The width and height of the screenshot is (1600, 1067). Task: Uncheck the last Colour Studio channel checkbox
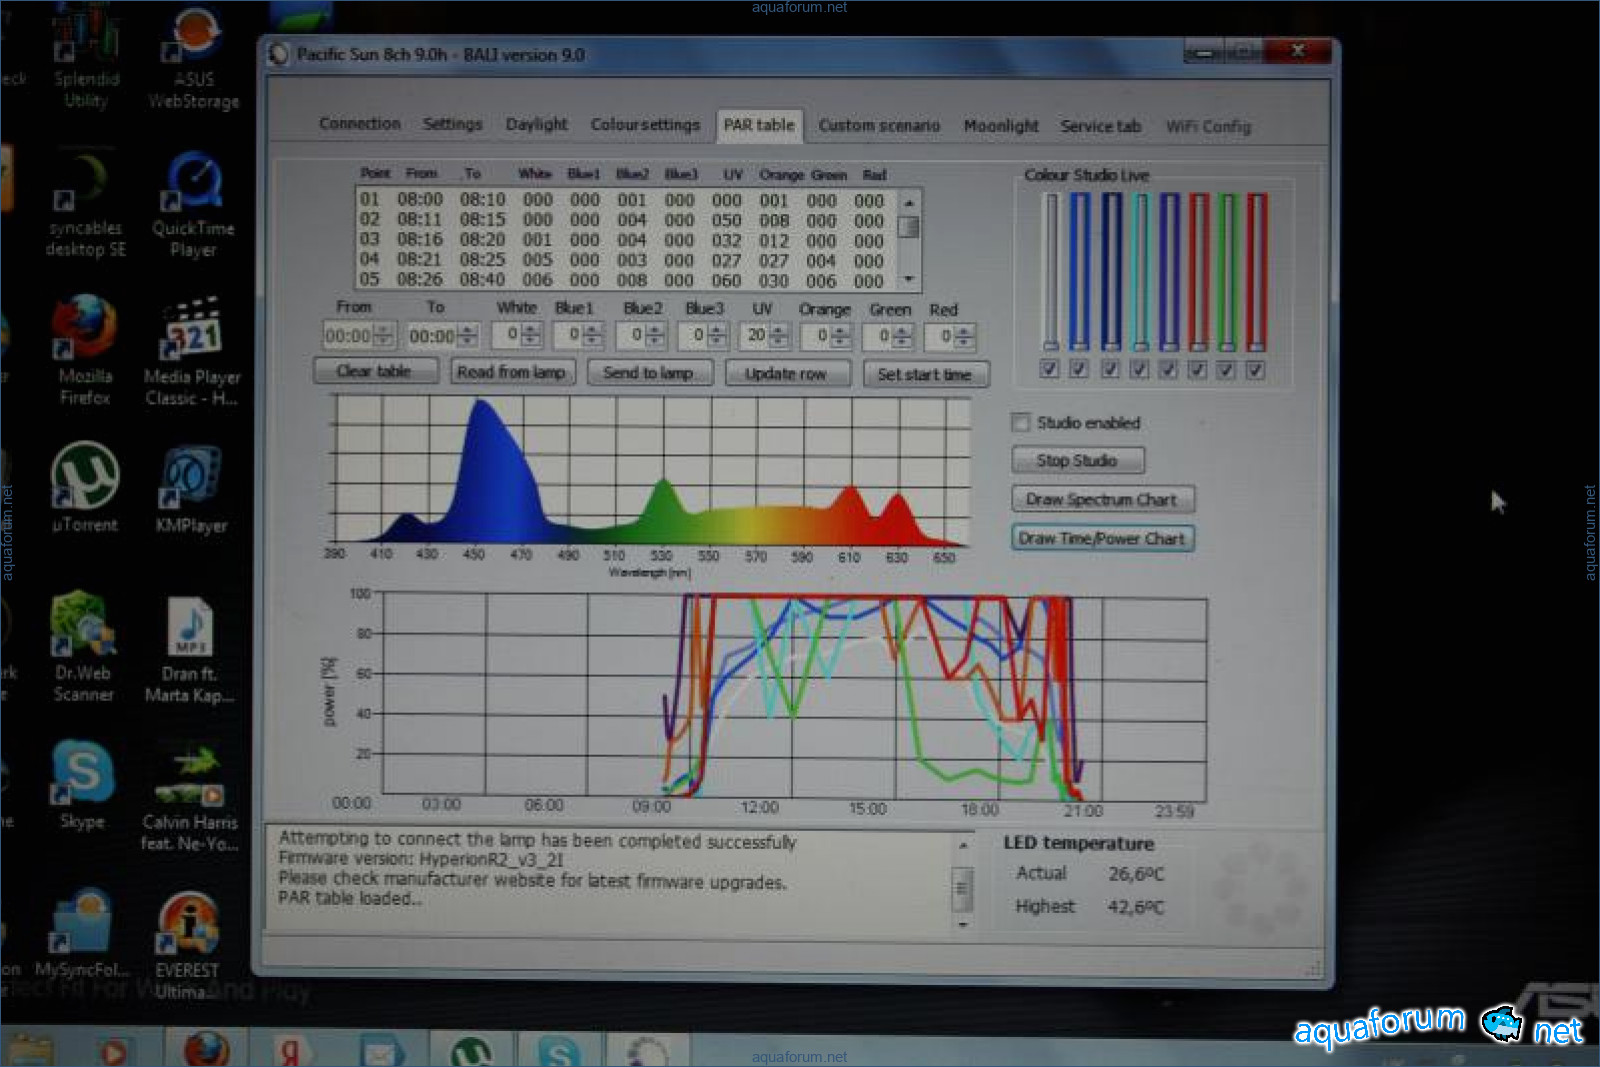click(x=1256, y=370)
